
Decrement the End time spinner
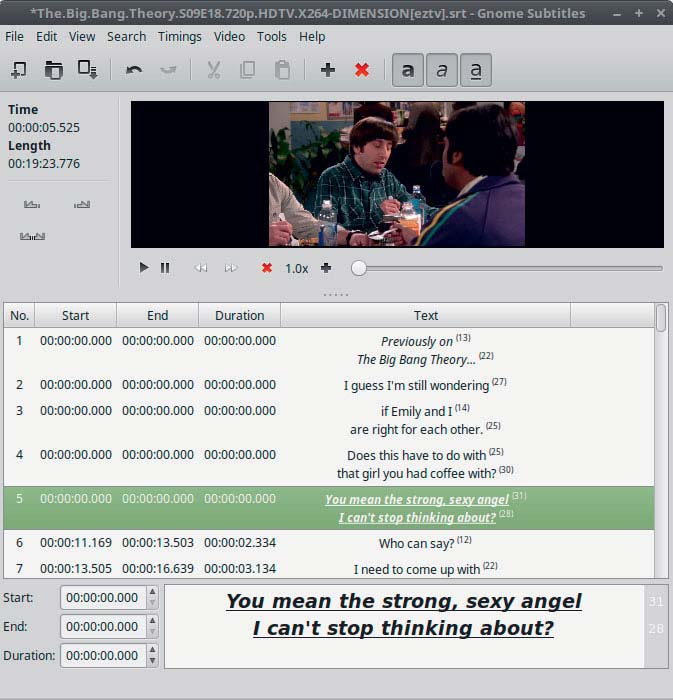pos(153,633)
